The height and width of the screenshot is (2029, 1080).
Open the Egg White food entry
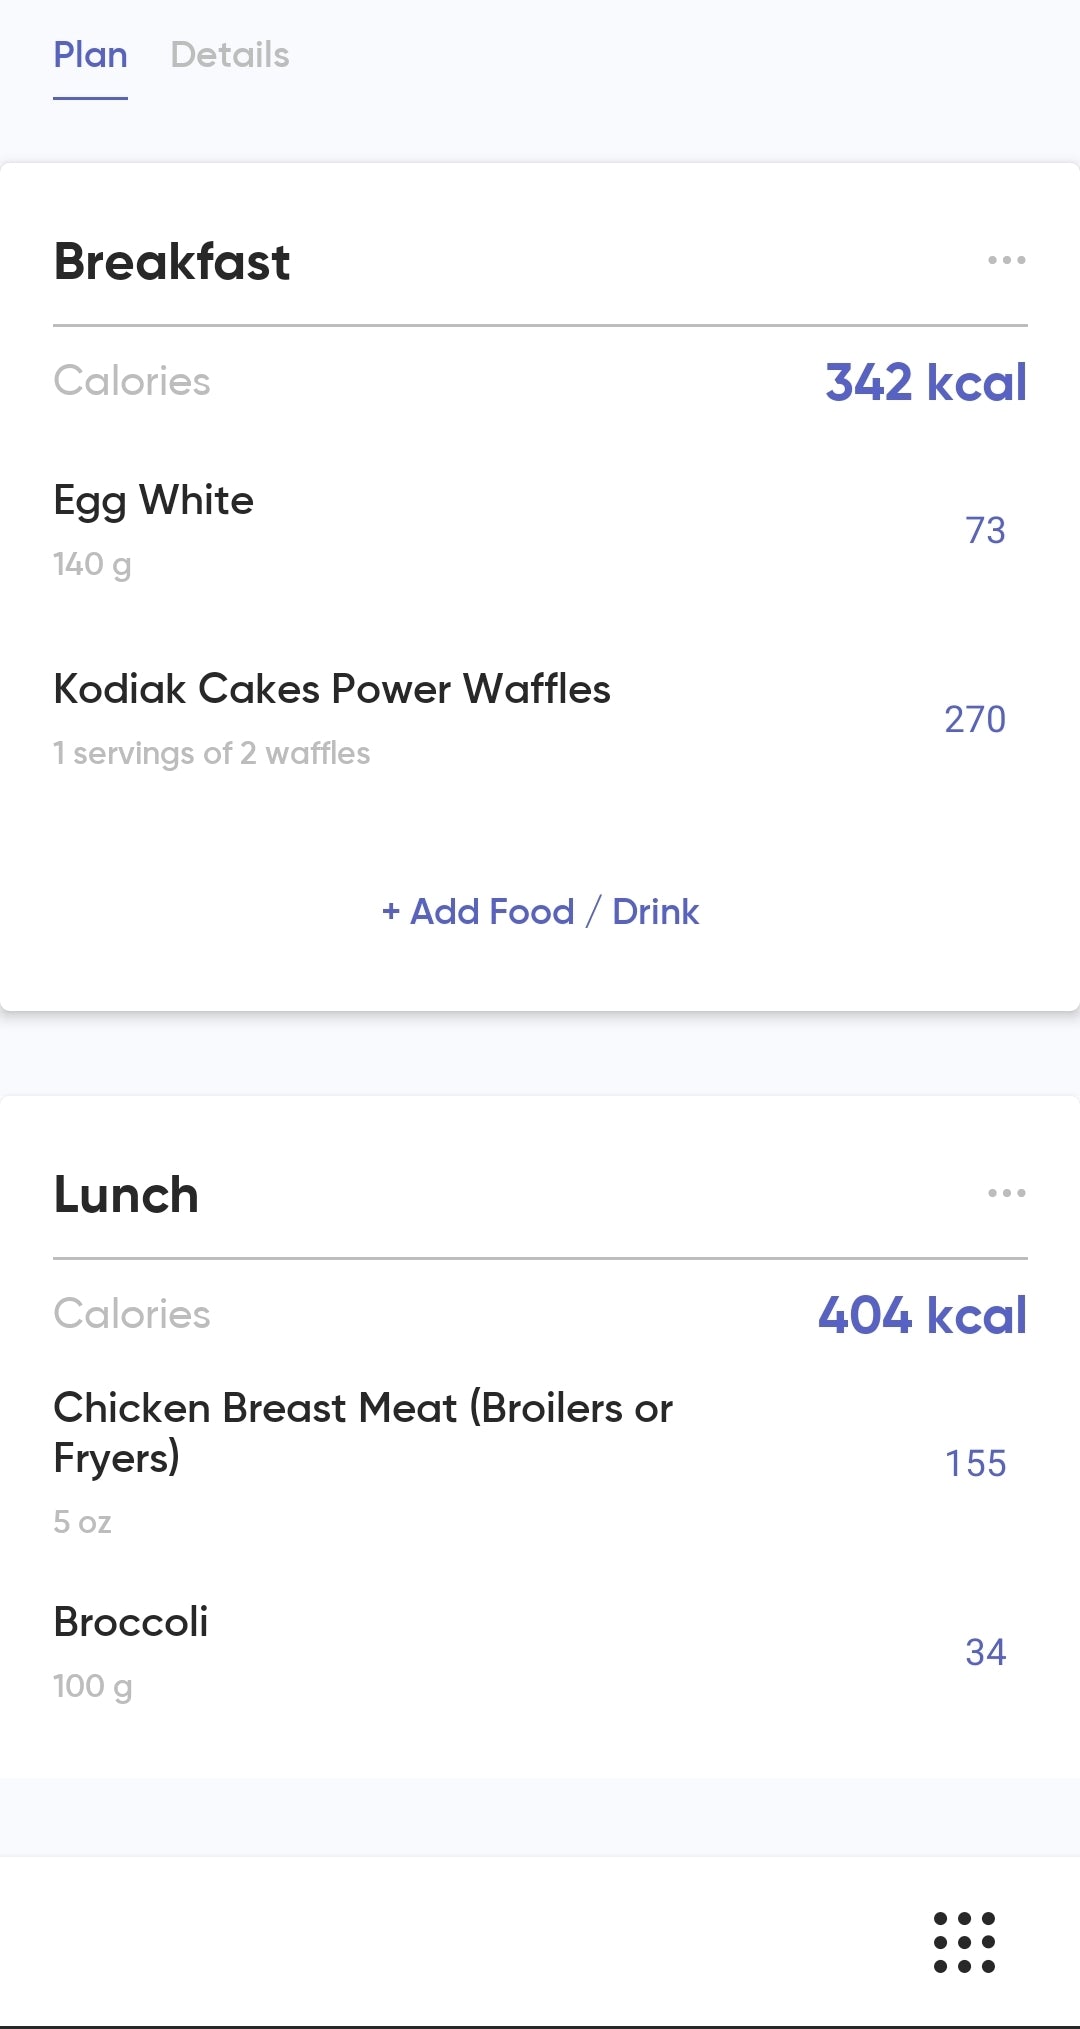(153, 500)
